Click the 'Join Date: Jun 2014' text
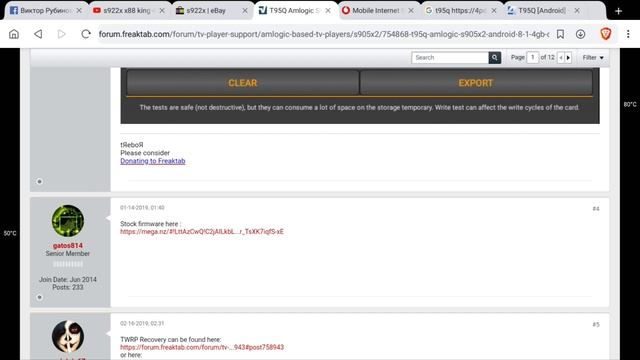640x360 pixels. coord(68,280)
